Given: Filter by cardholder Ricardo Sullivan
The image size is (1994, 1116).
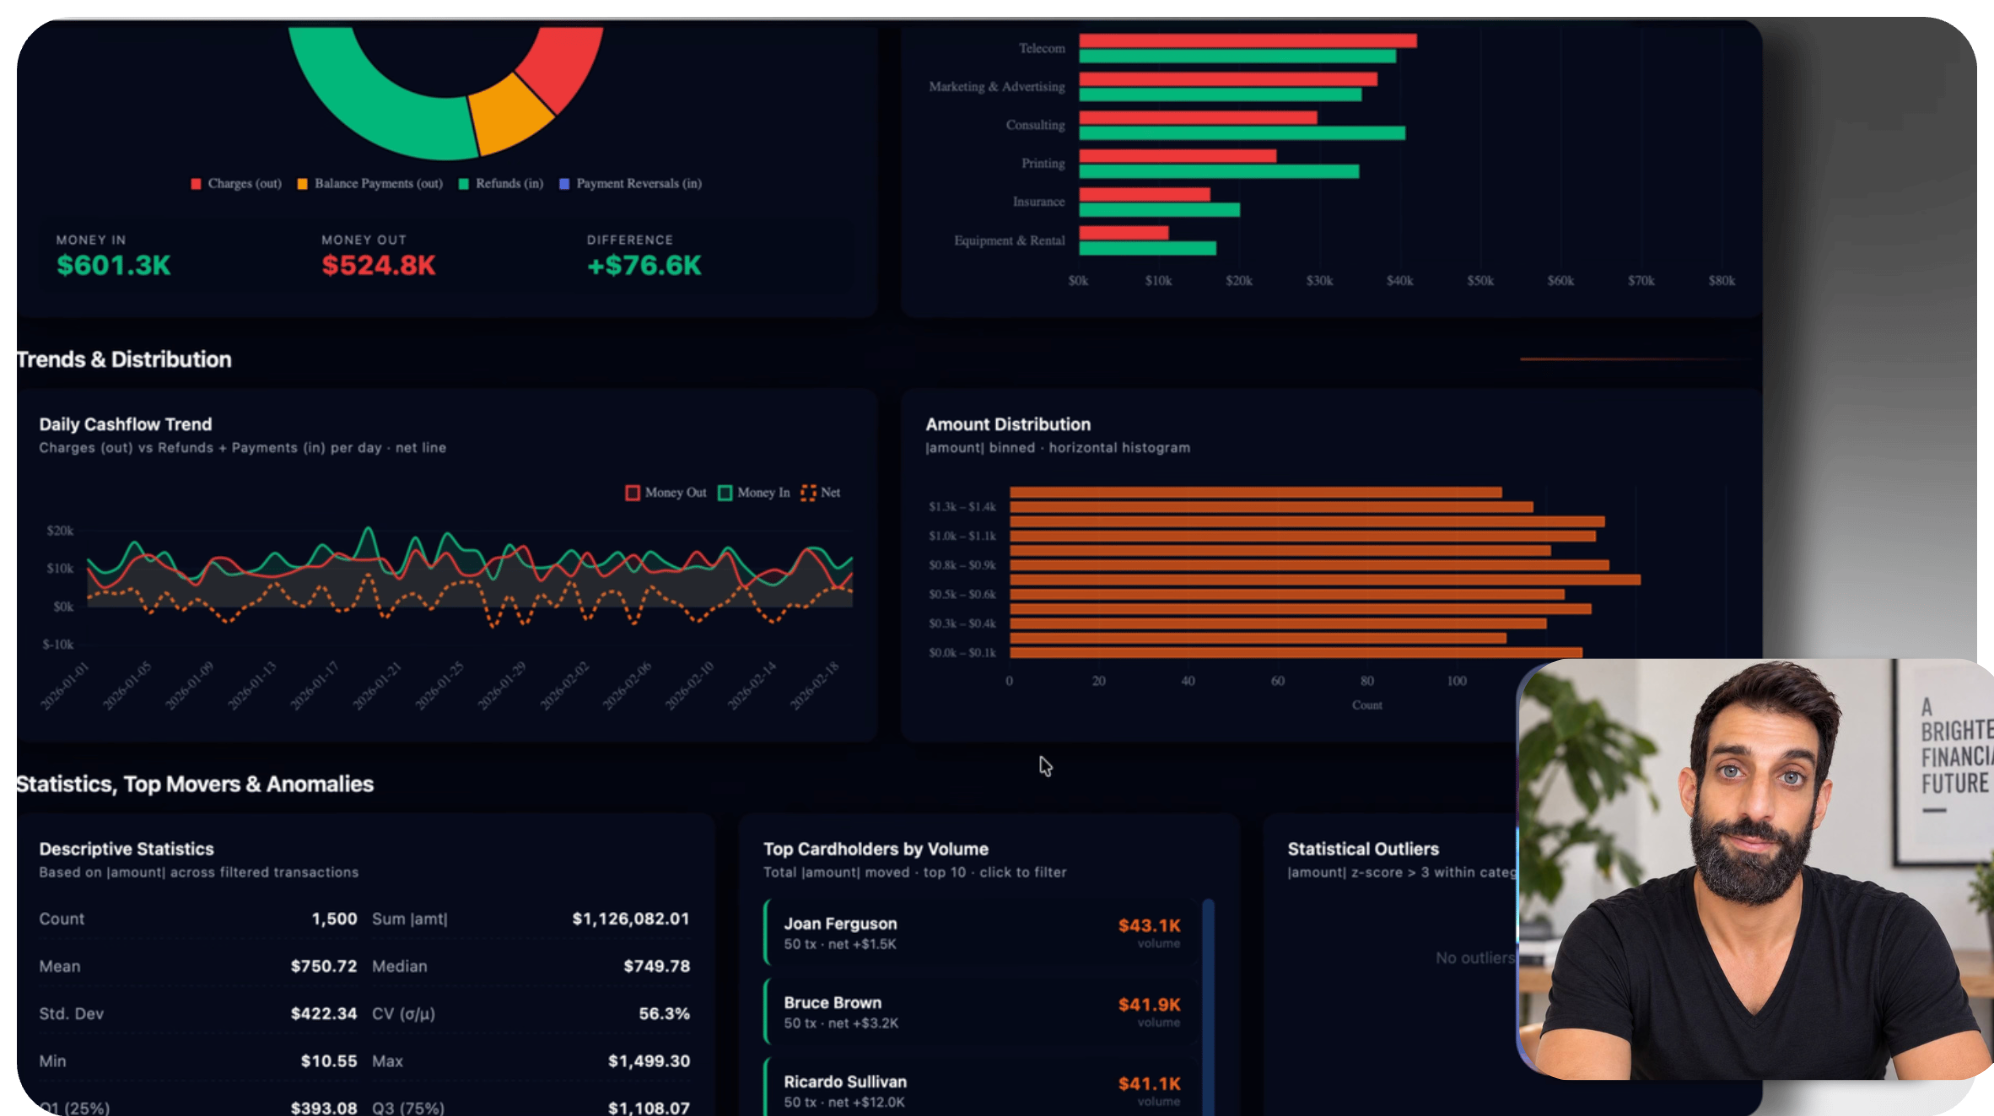Looking at the screenshot, I should point(982,1088).
